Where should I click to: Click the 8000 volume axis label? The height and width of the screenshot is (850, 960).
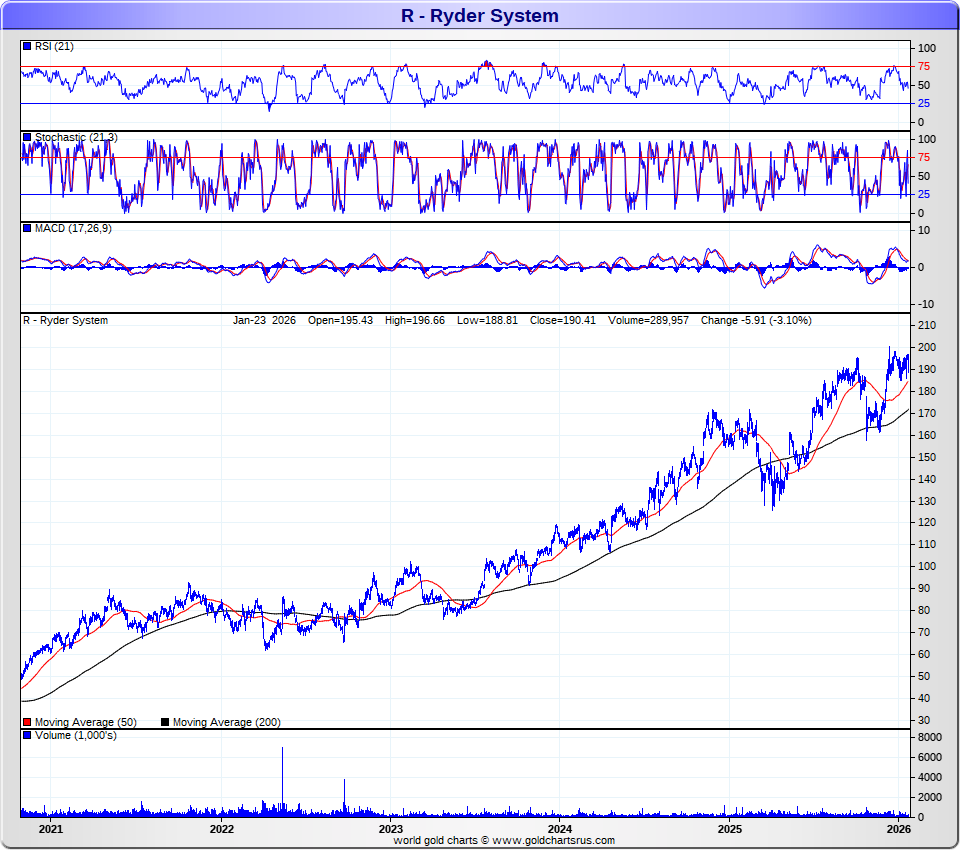point(929,737)
